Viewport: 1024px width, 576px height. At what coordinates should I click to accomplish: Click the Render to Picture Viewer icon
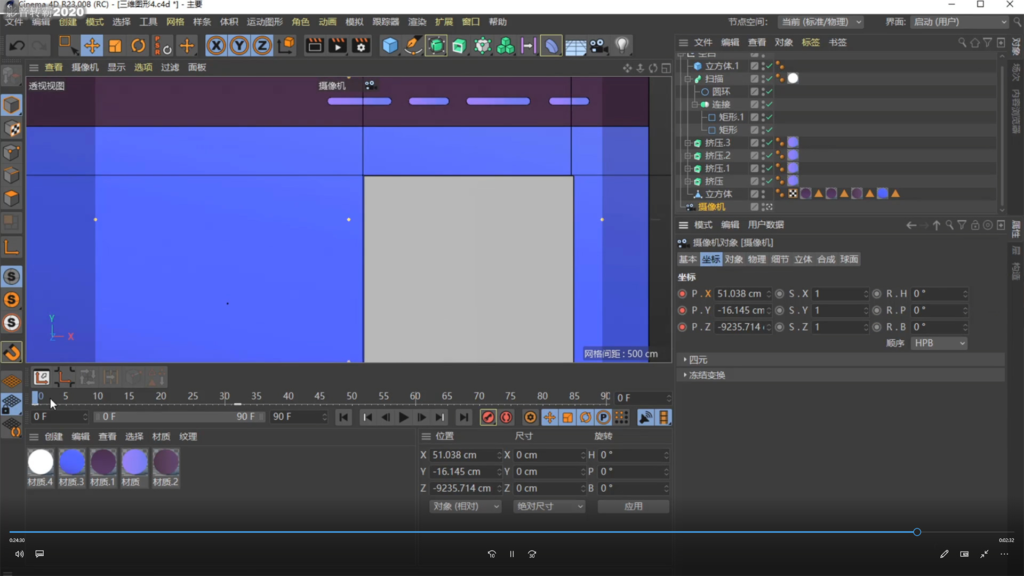(338, 46)
